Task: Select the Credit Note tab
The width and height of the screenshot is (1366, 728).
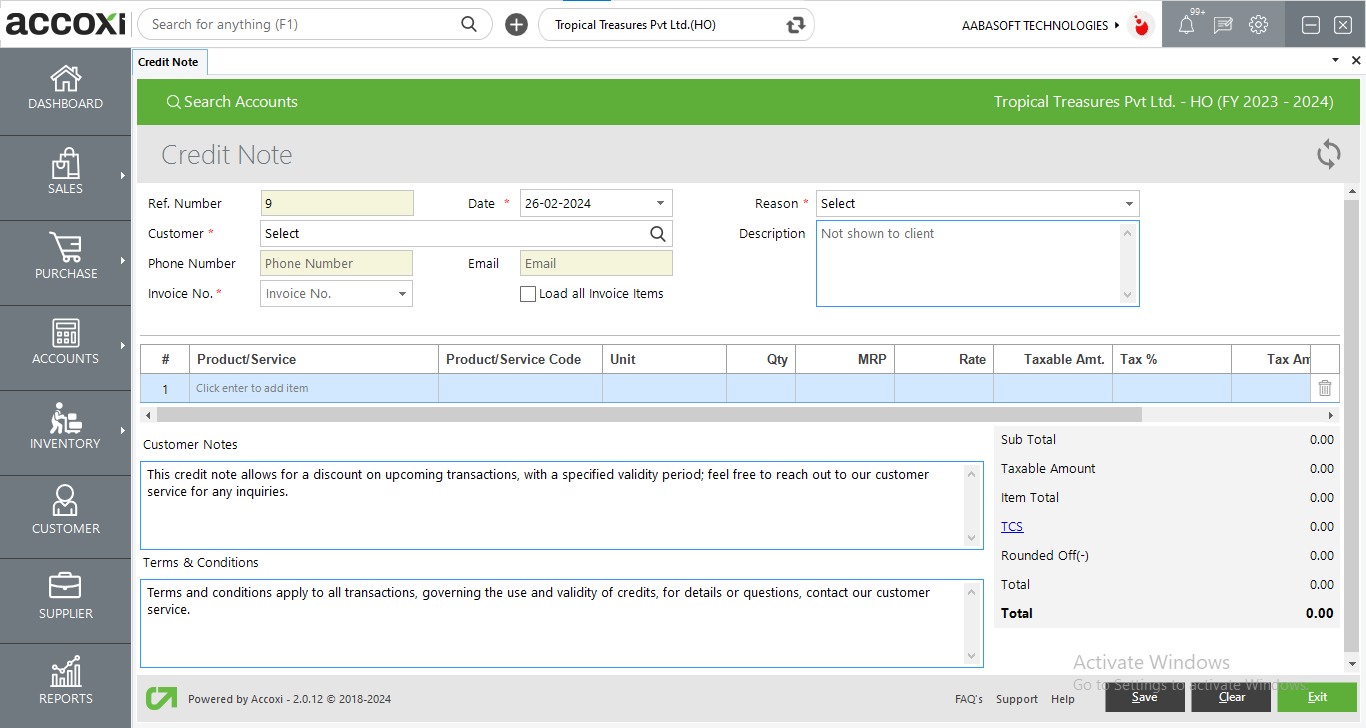Action: click(x=168, y=62)
